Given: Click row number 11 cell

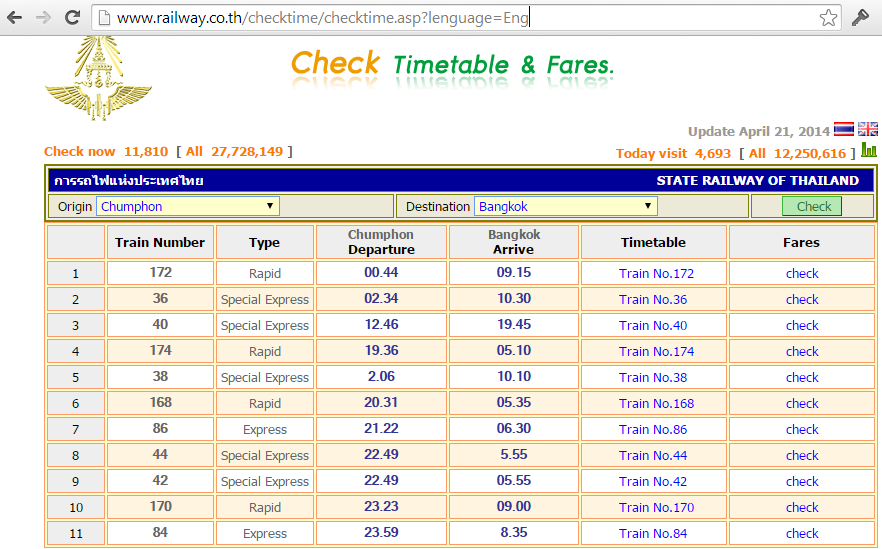Looking at the screenshot, I should [x=76, y=534].
